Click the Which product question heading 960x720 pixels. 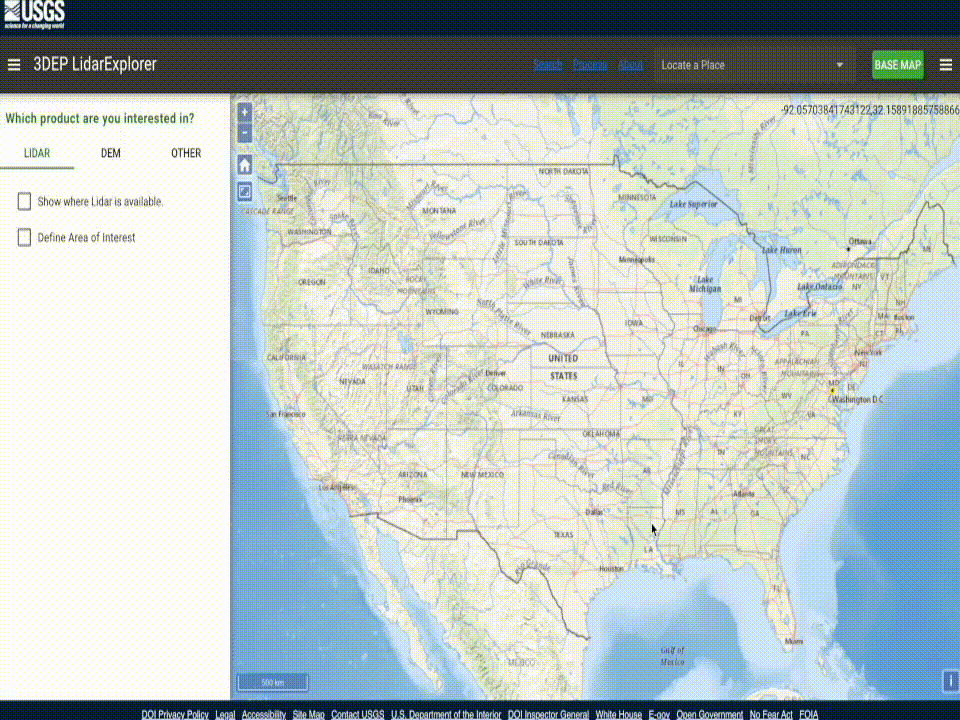(x=100, y=118)
